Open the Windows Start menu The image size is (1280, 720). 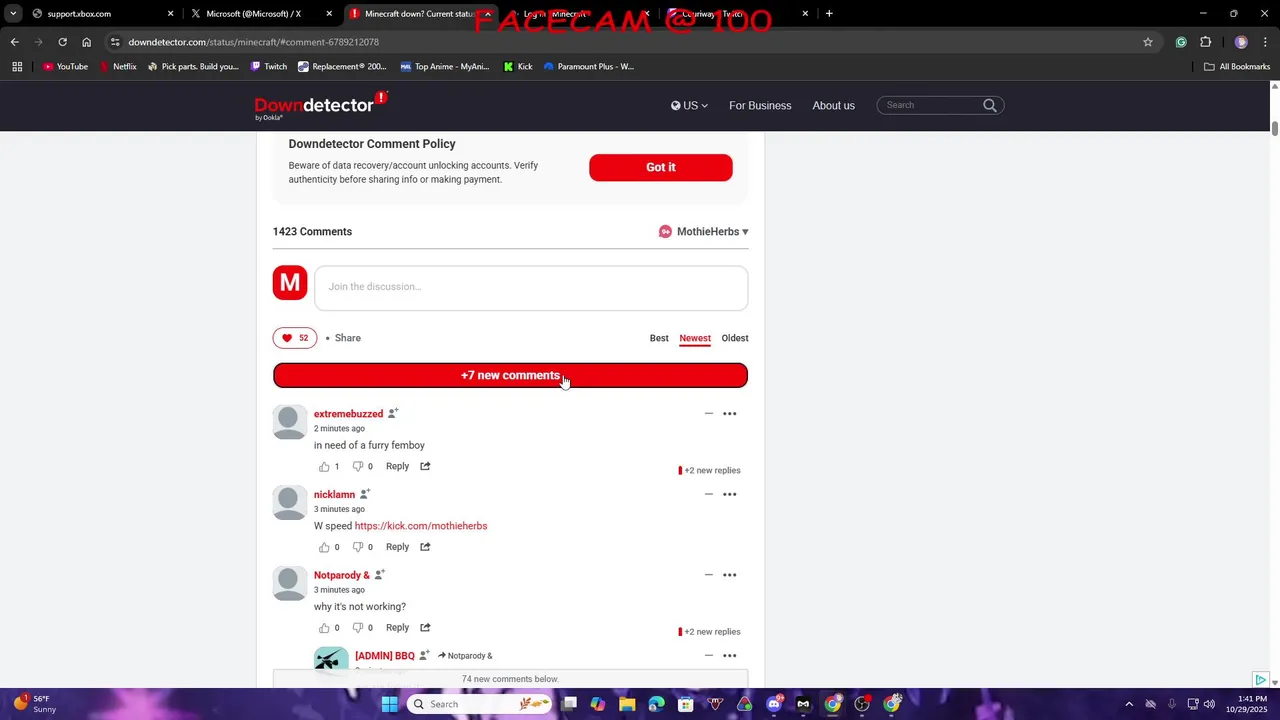(390, 704)
